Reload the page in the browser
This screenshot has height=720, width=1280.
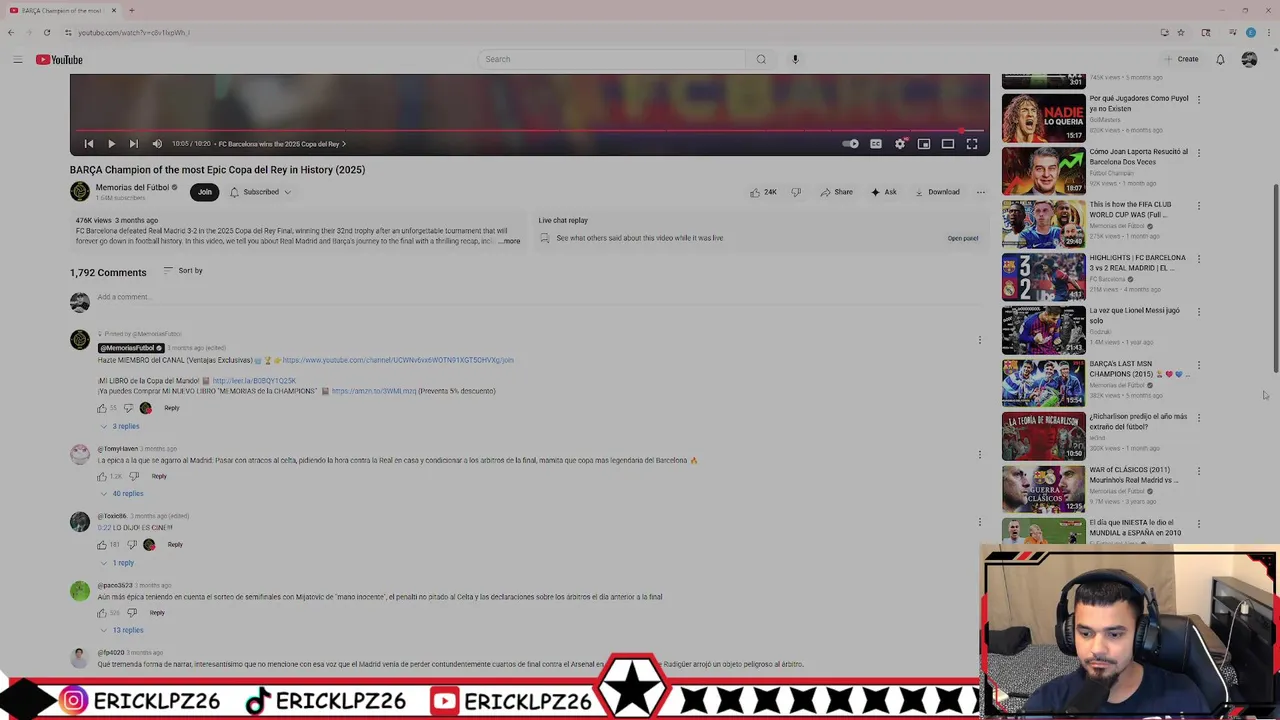click(46, 33)
